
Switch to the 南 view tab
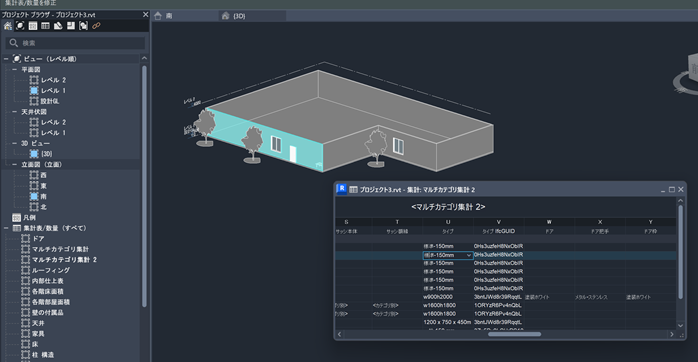(185, 16)
